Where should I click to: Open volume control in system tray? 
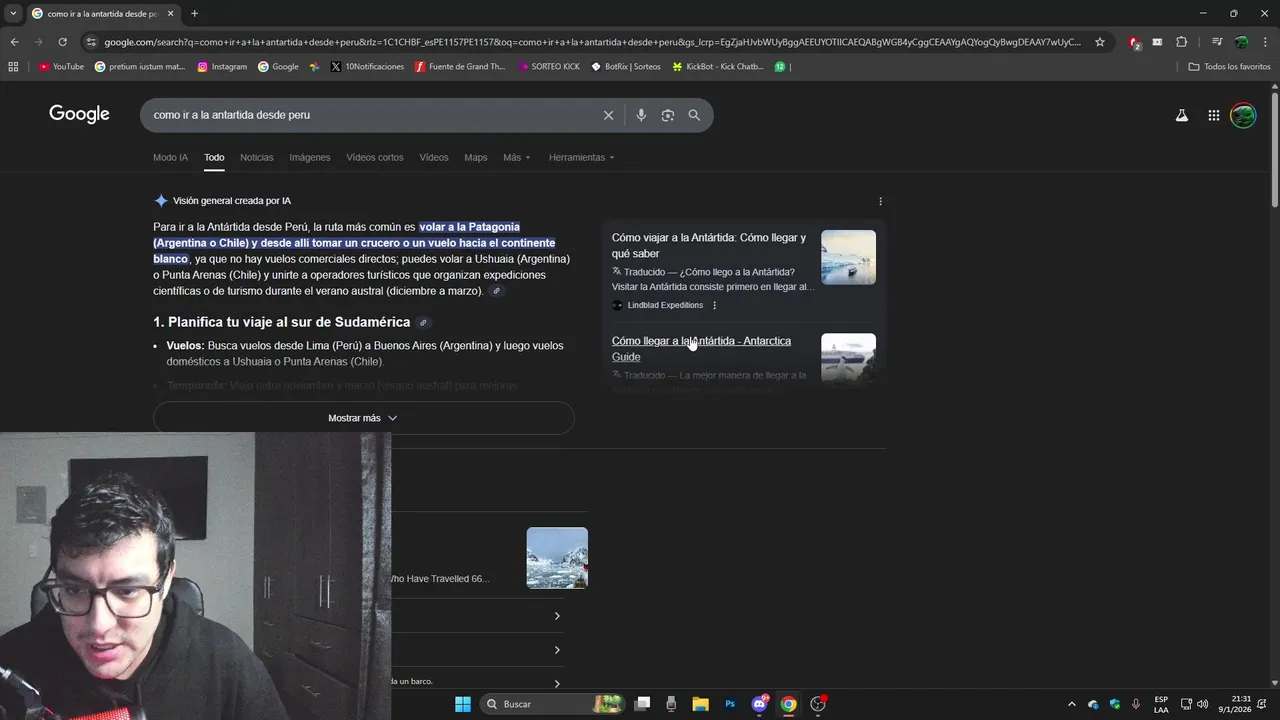[1202, 704]
